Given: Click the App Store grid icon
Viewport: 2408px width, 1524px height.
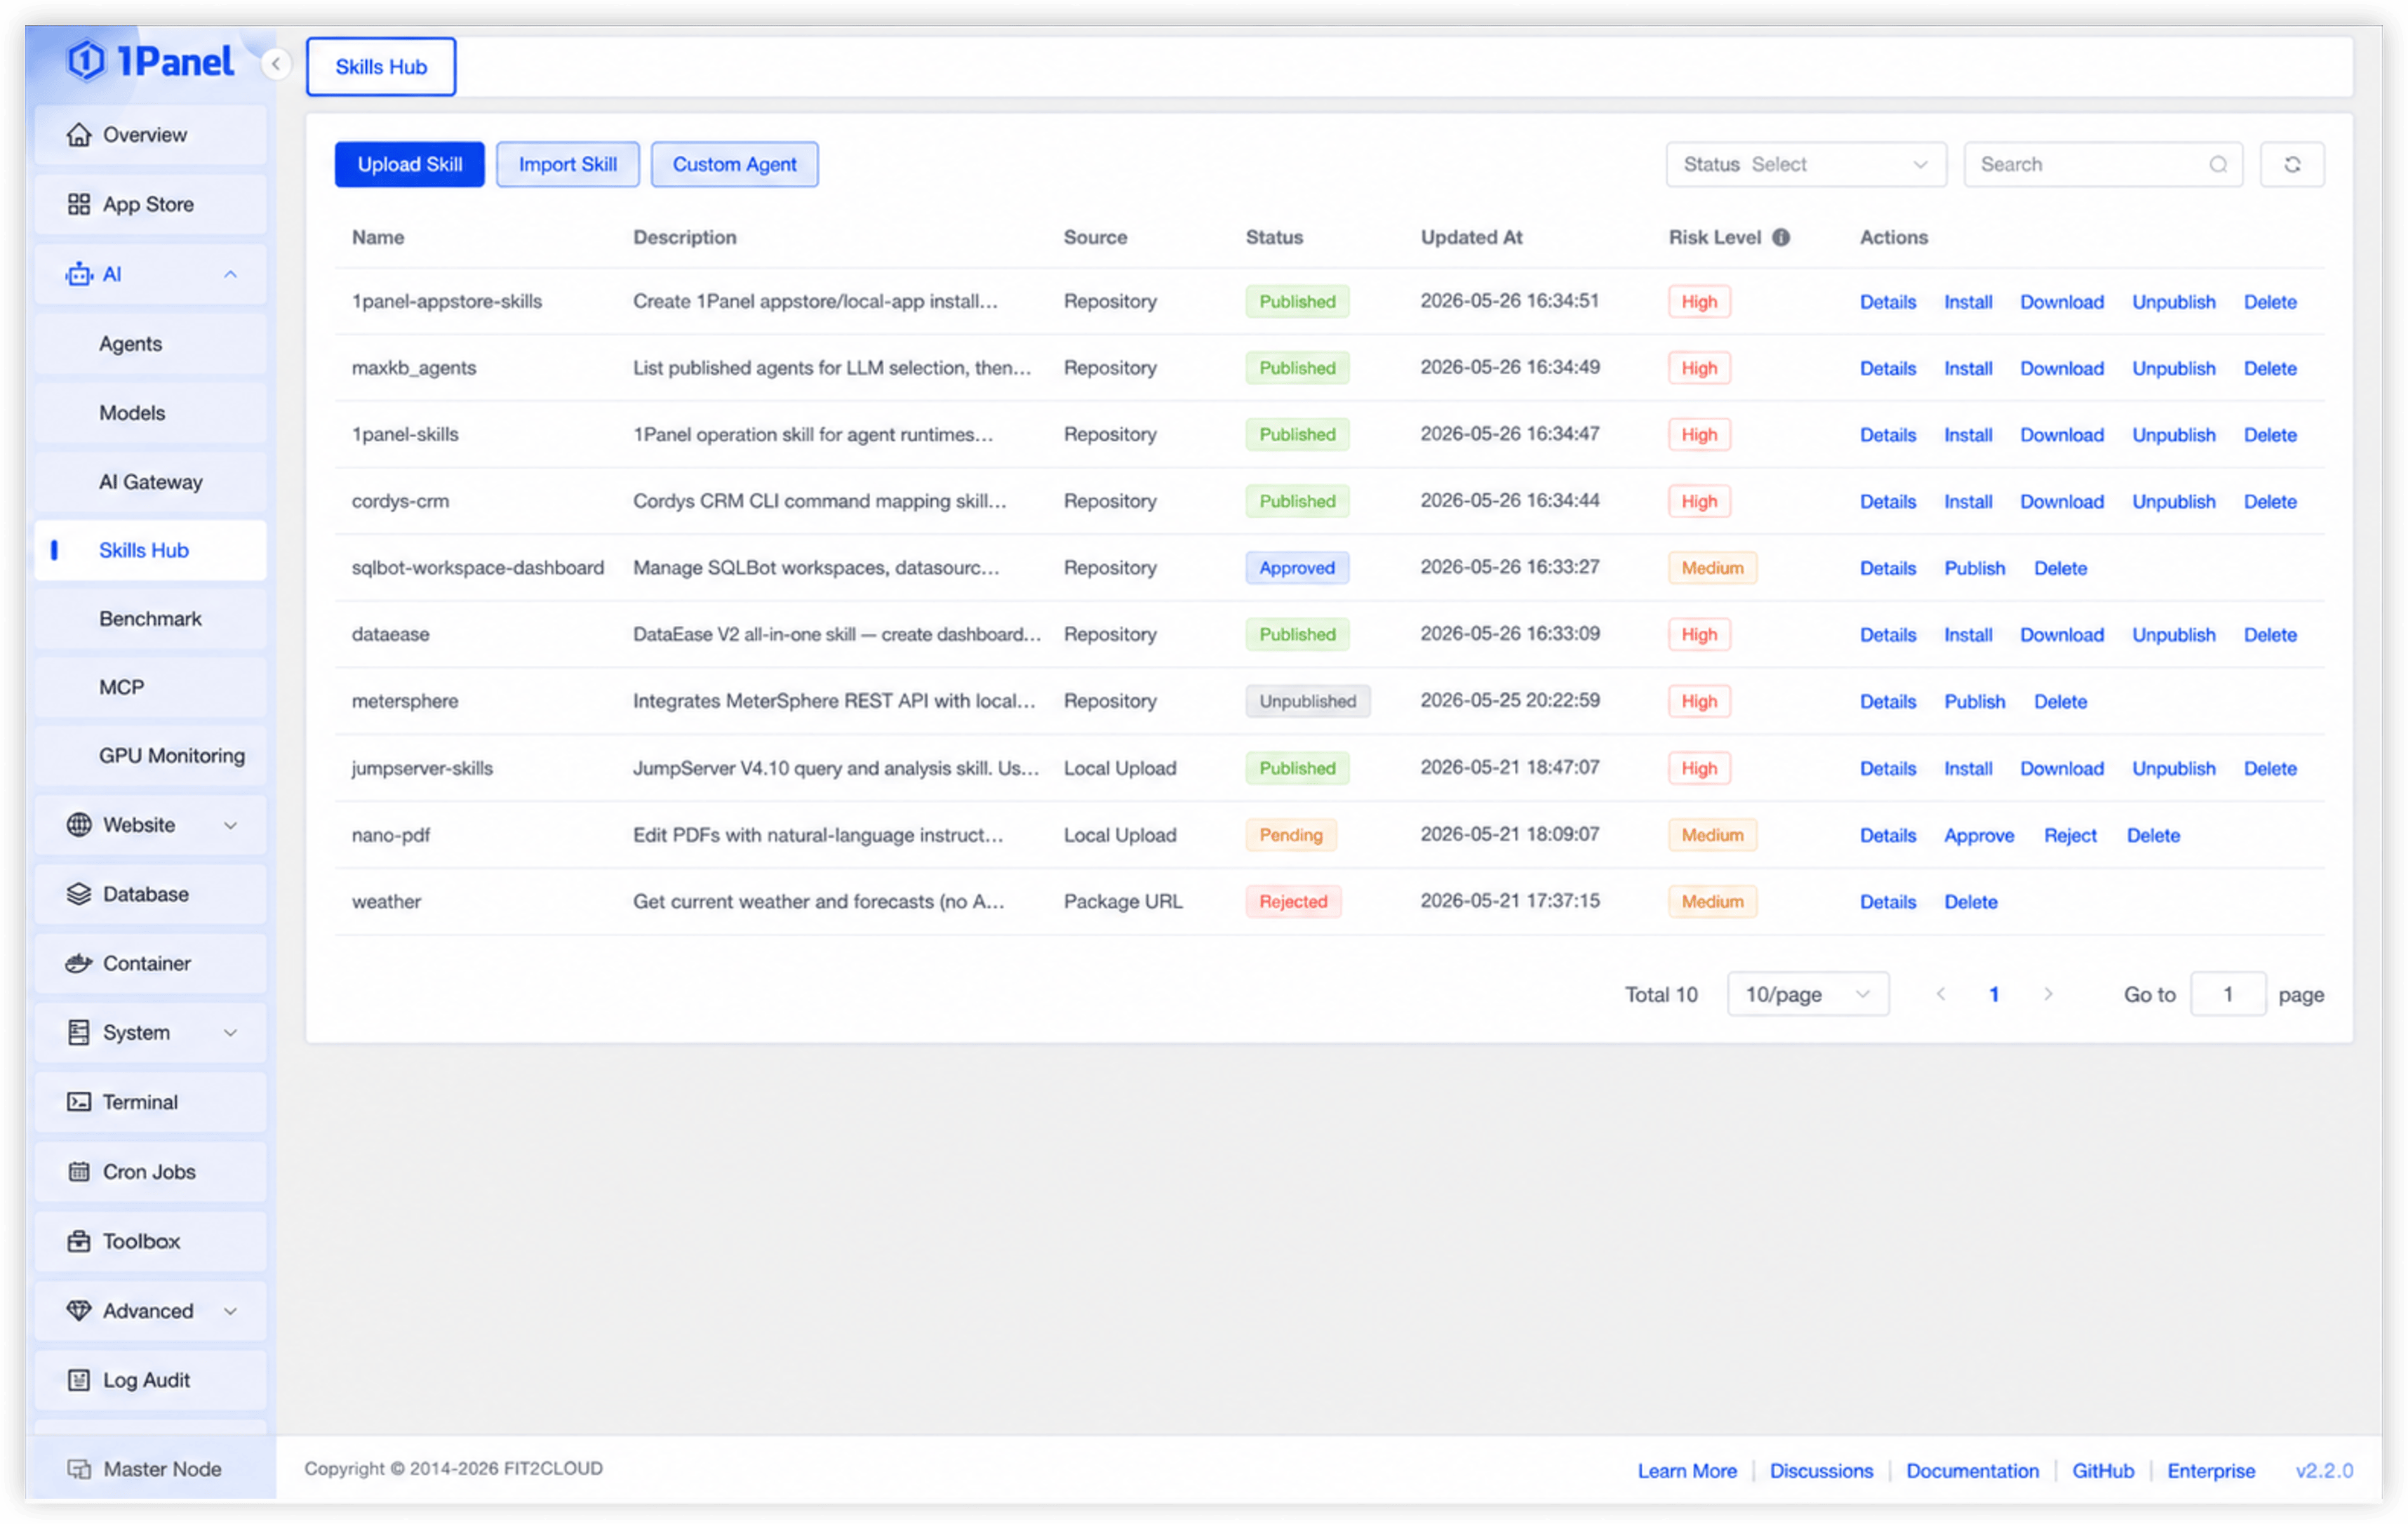Looking at the screenshot, I should click(x=79, y=204).
